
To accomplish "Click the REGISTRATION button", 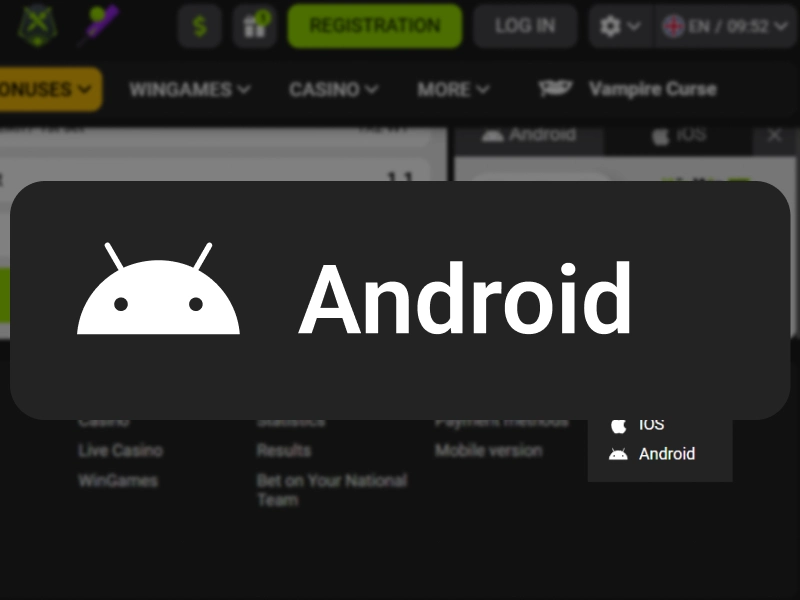I will click(374, 26).
